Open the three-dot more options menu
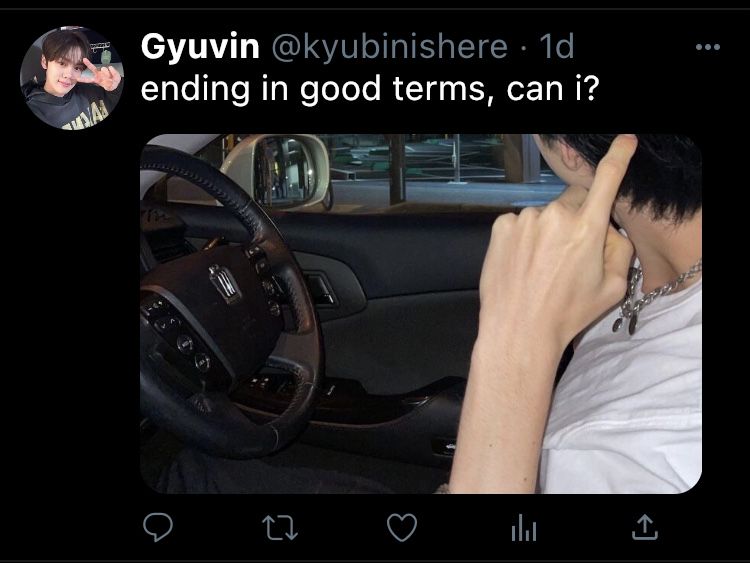 tap(708, 47)
